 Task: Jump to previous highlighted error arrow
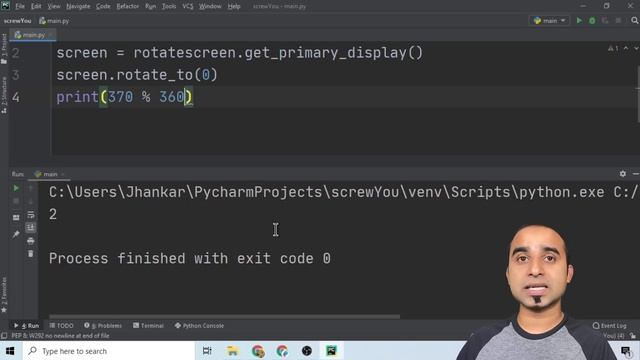click(626, 48)
